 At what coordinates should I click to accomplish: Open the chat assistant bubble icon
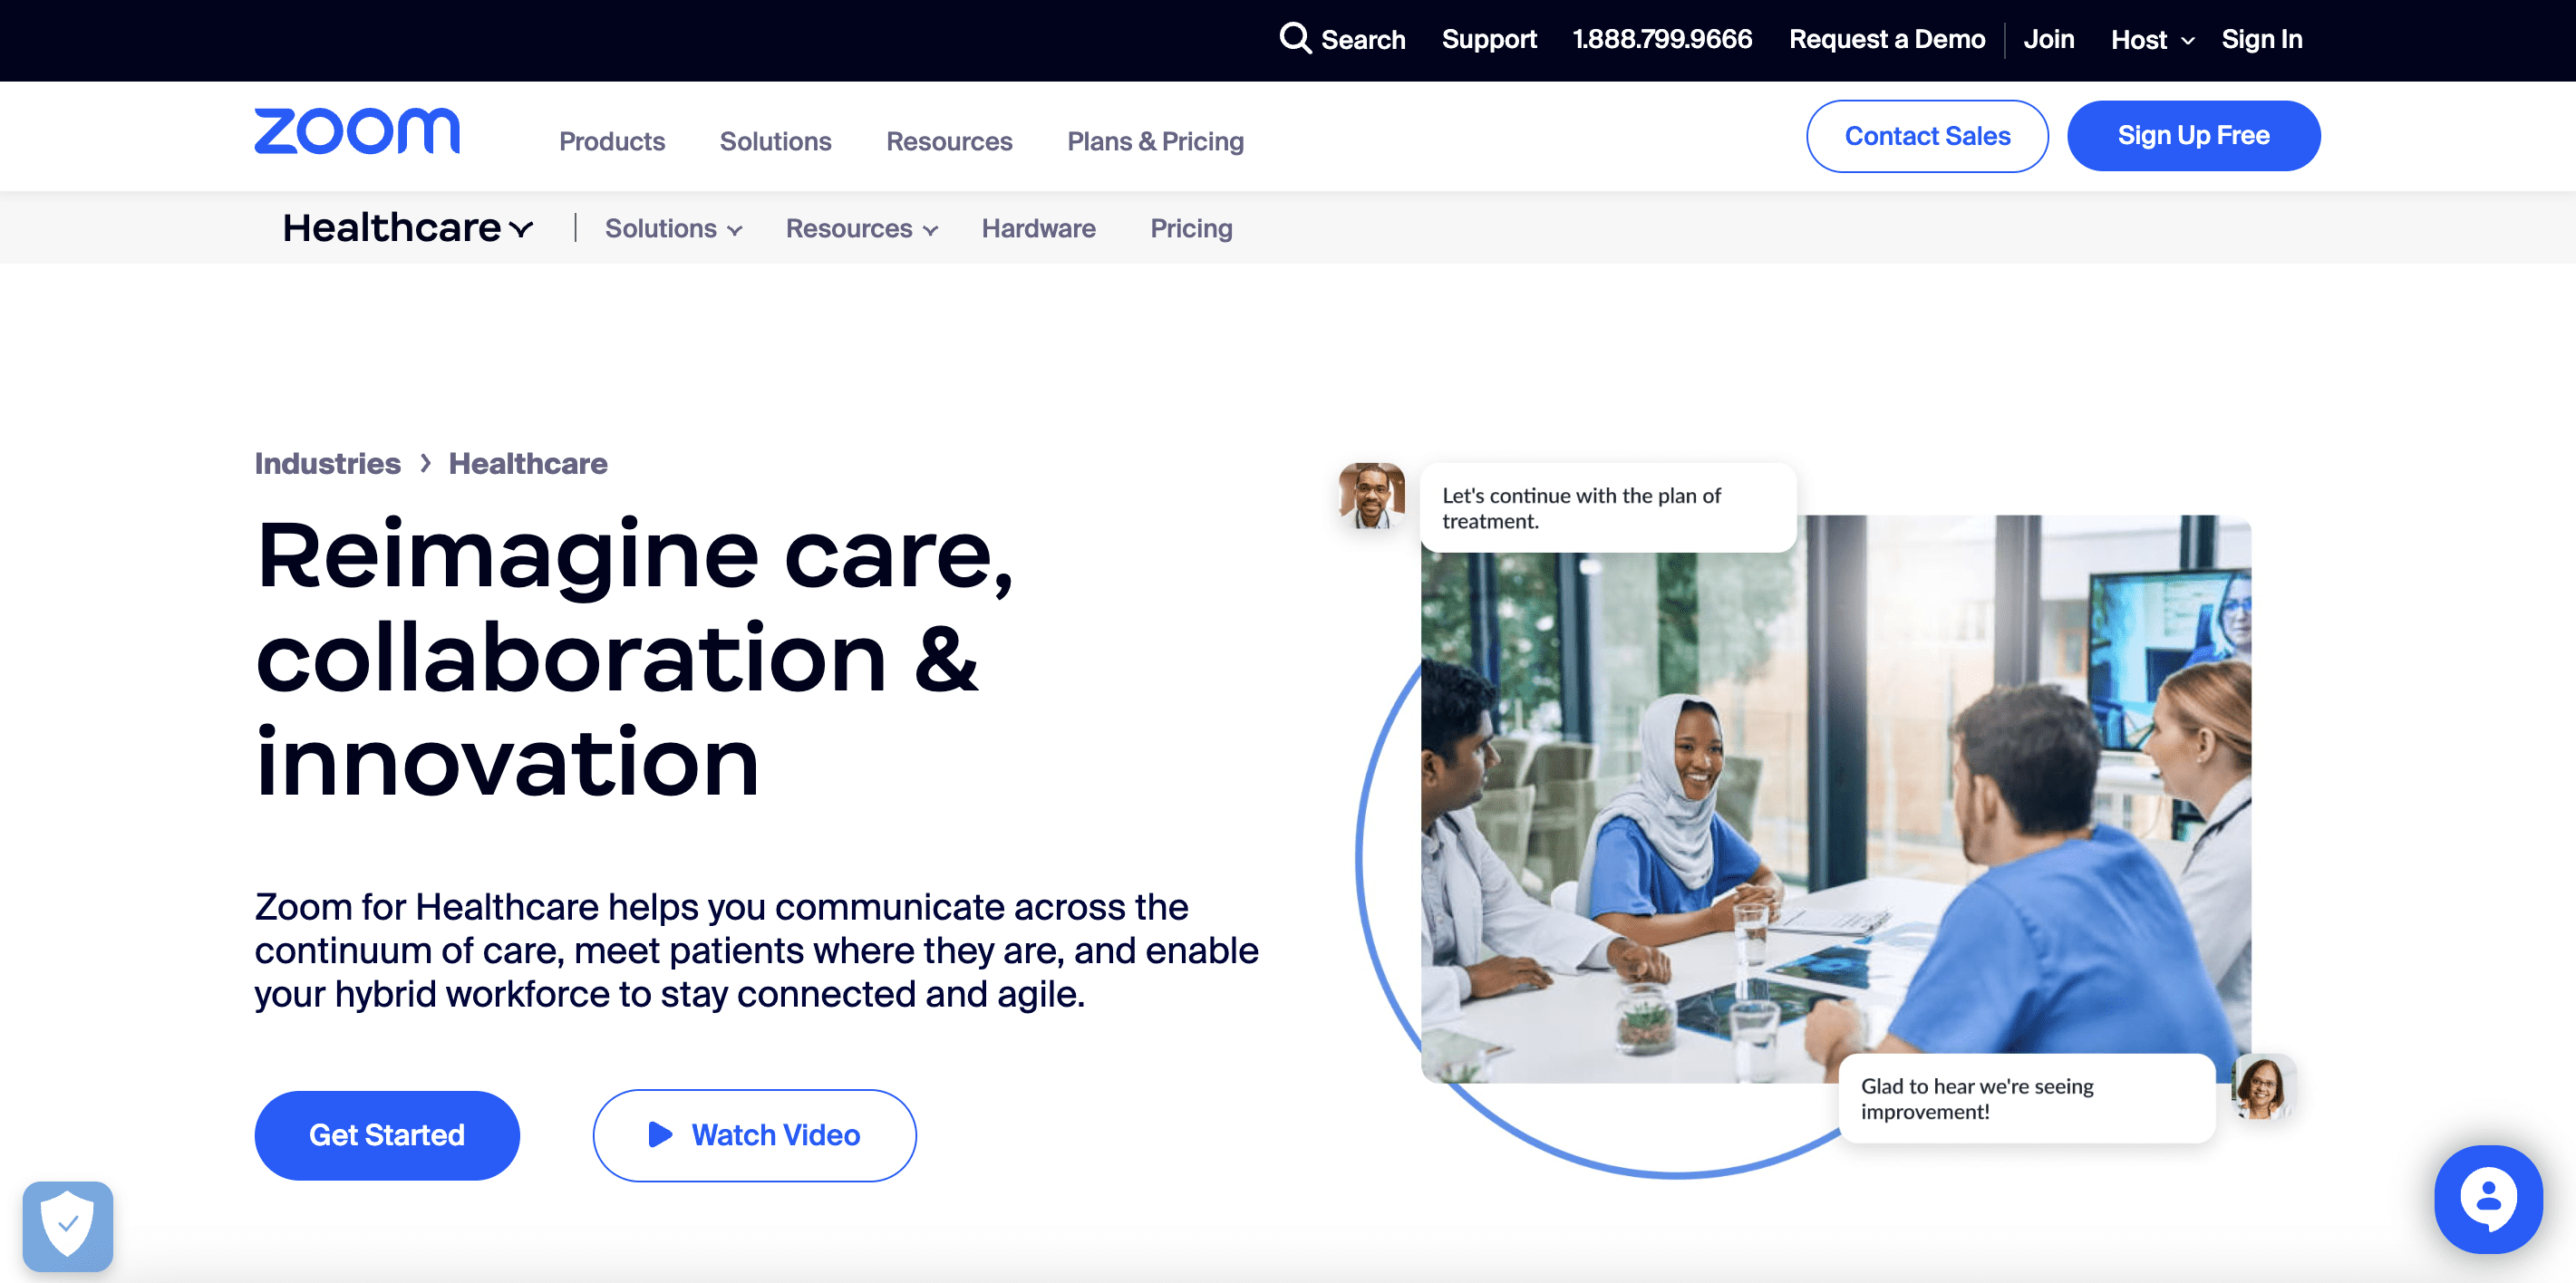[2488, 1198]
